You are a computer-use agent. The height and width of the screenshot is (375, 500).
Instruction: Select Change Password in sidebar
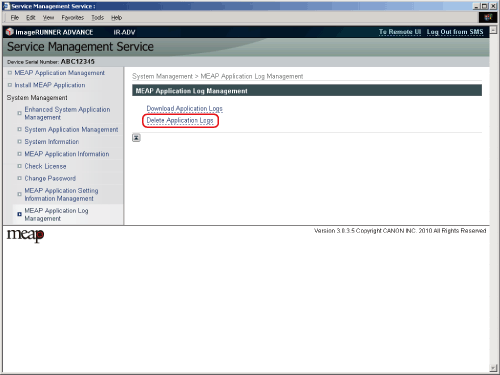pyautogui.click(x=50, y=178)
